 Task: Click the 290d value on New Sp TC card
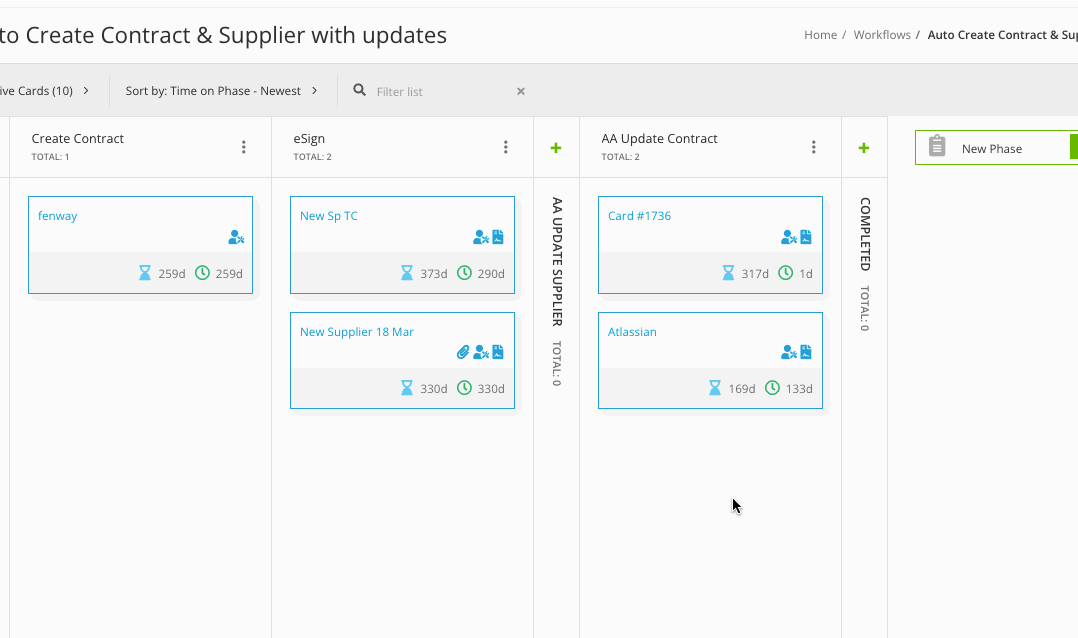[x=491, y=274]
